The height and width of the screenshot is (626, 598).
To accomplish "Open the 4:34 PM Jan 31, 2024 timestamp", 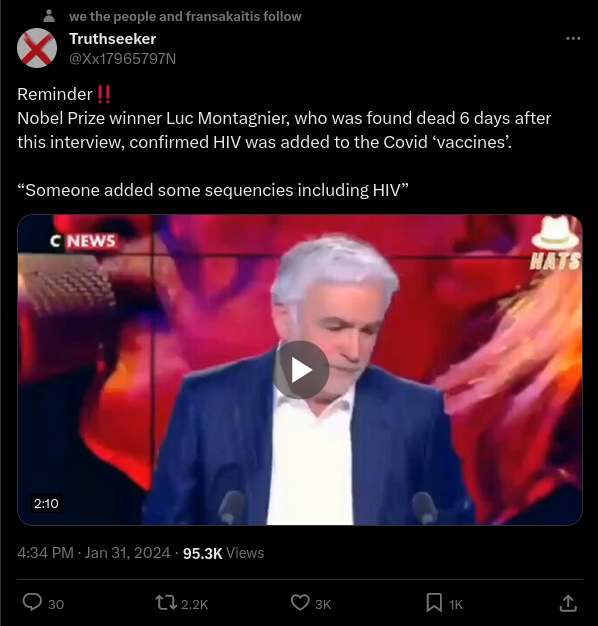I will tap(94, 553).
